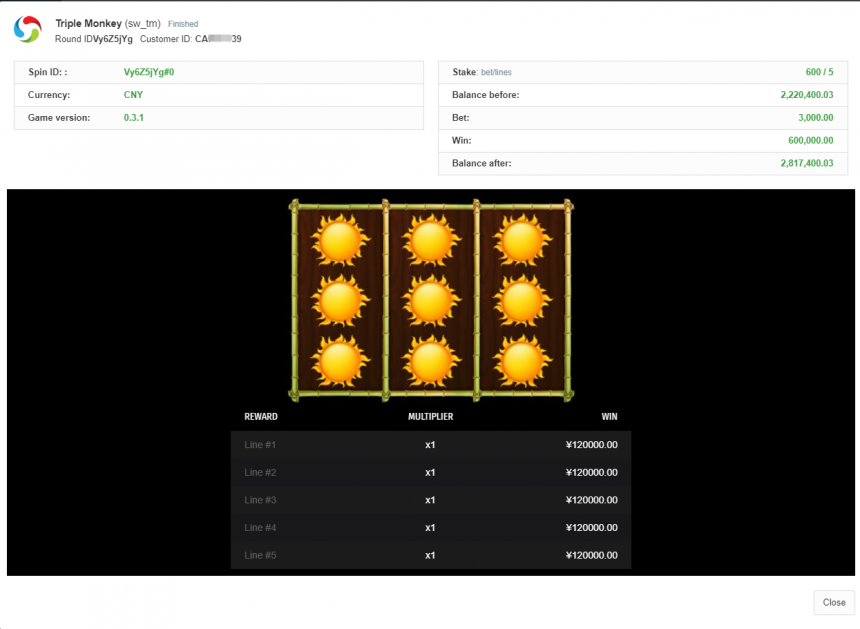Viewport: 860px width, 629px height.
Task: Select the Line #1 reward row
Action: click(430, 445)
